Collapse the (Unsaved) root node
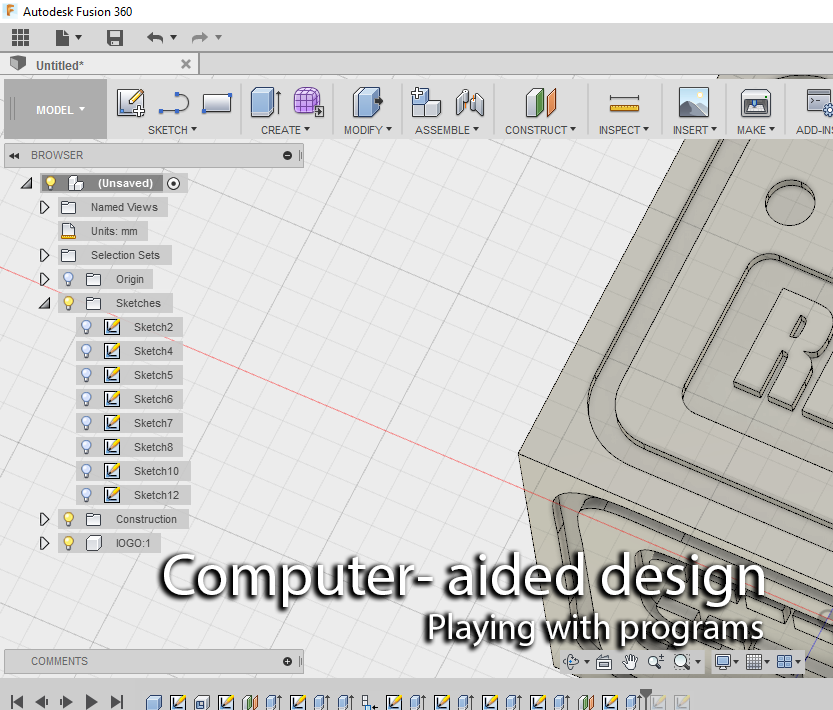The width and height of the screenshot is (833, 710). point(27,184)
